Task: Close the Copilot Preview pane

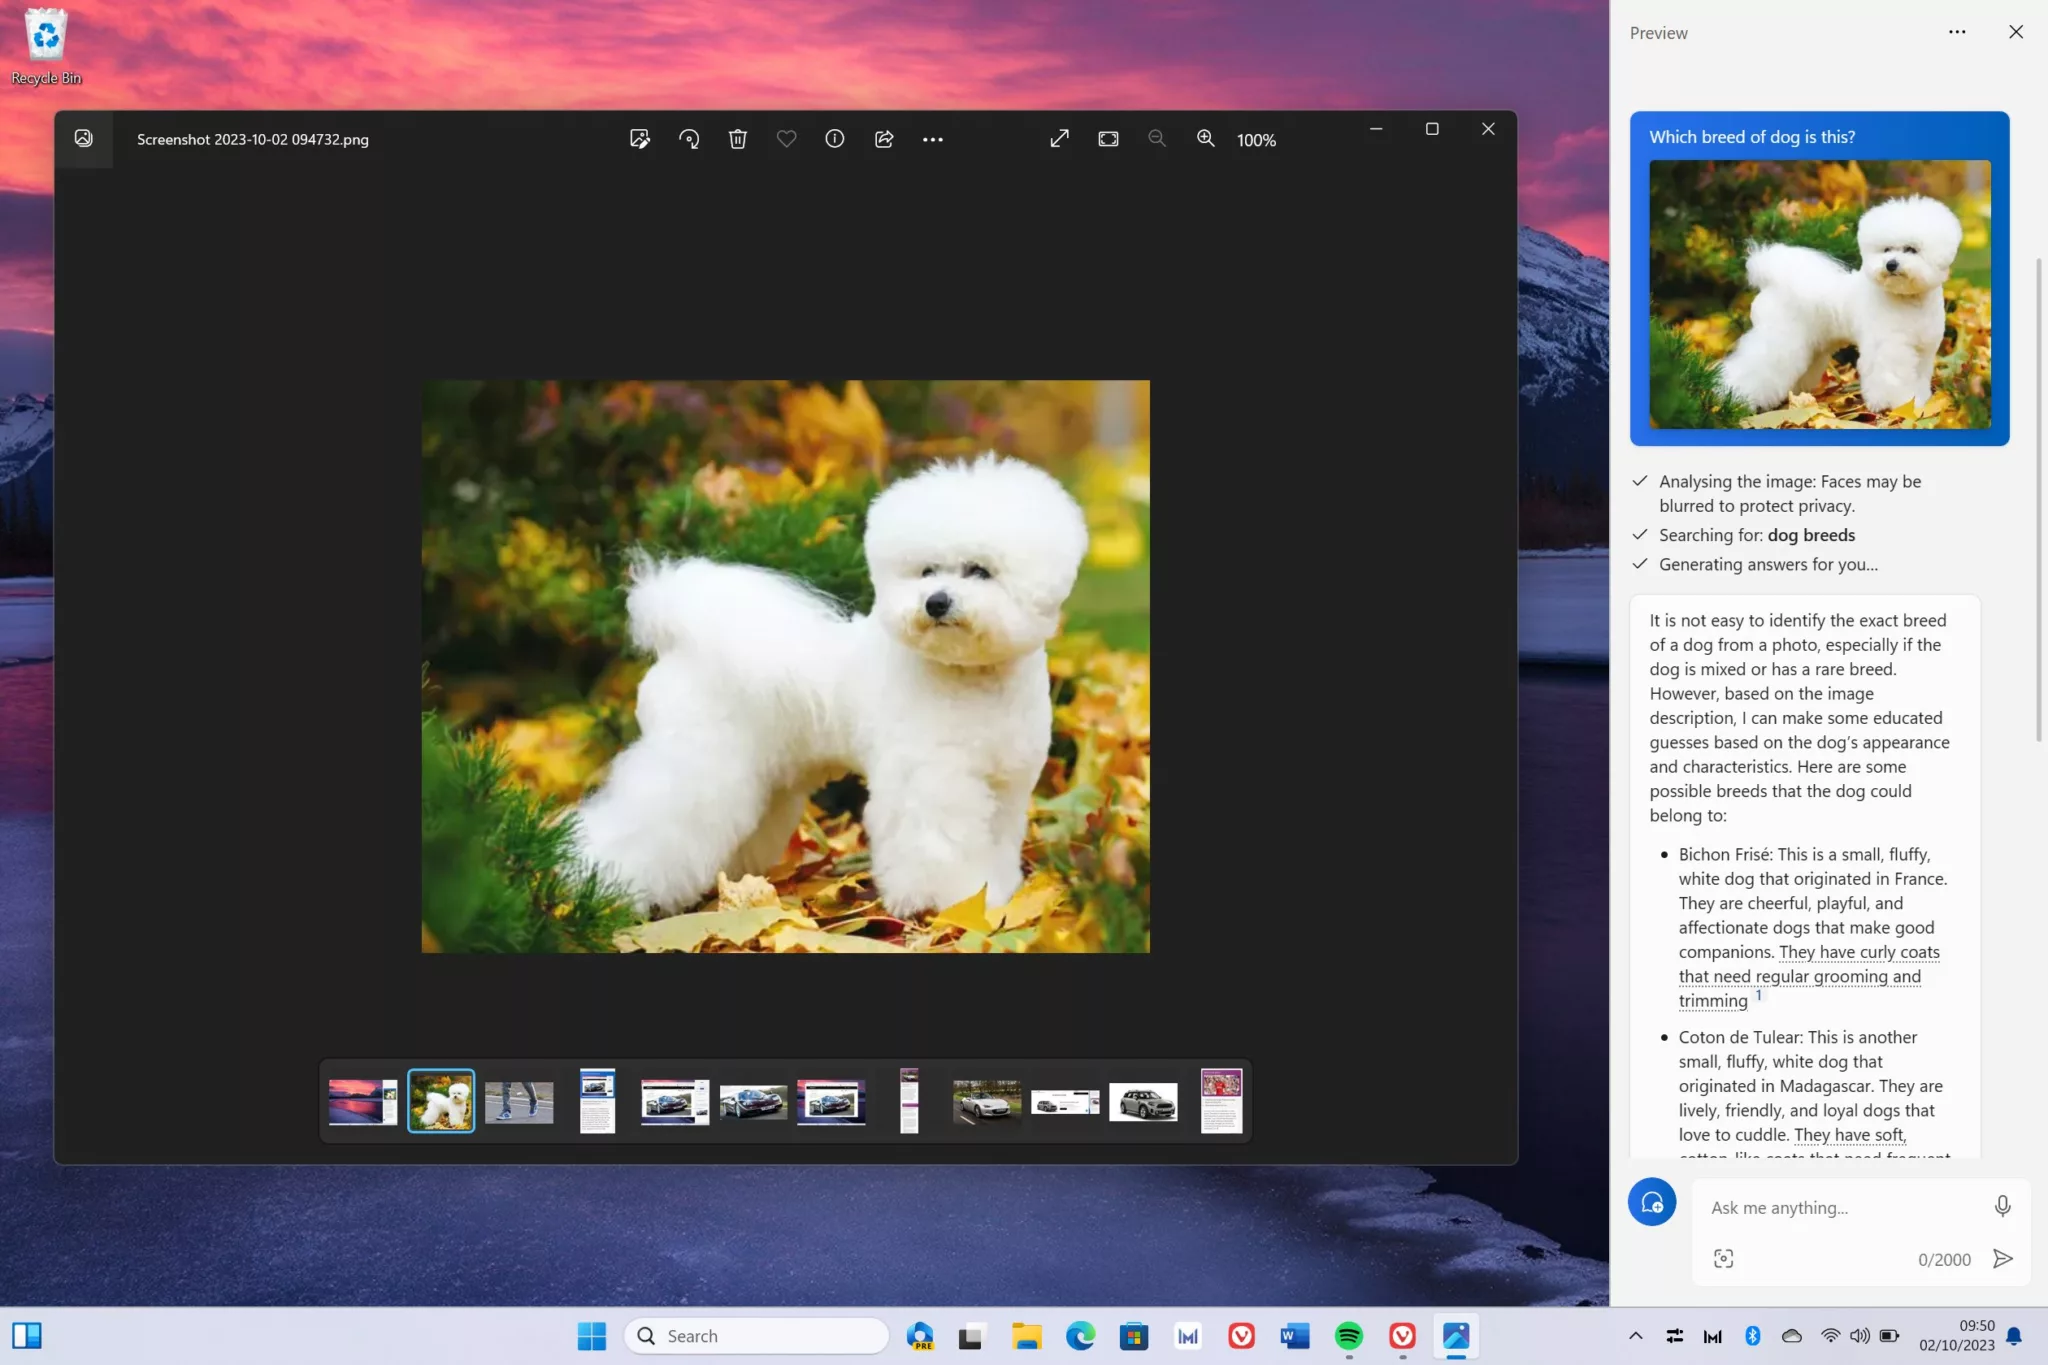Action: (x=2016, y=32)
